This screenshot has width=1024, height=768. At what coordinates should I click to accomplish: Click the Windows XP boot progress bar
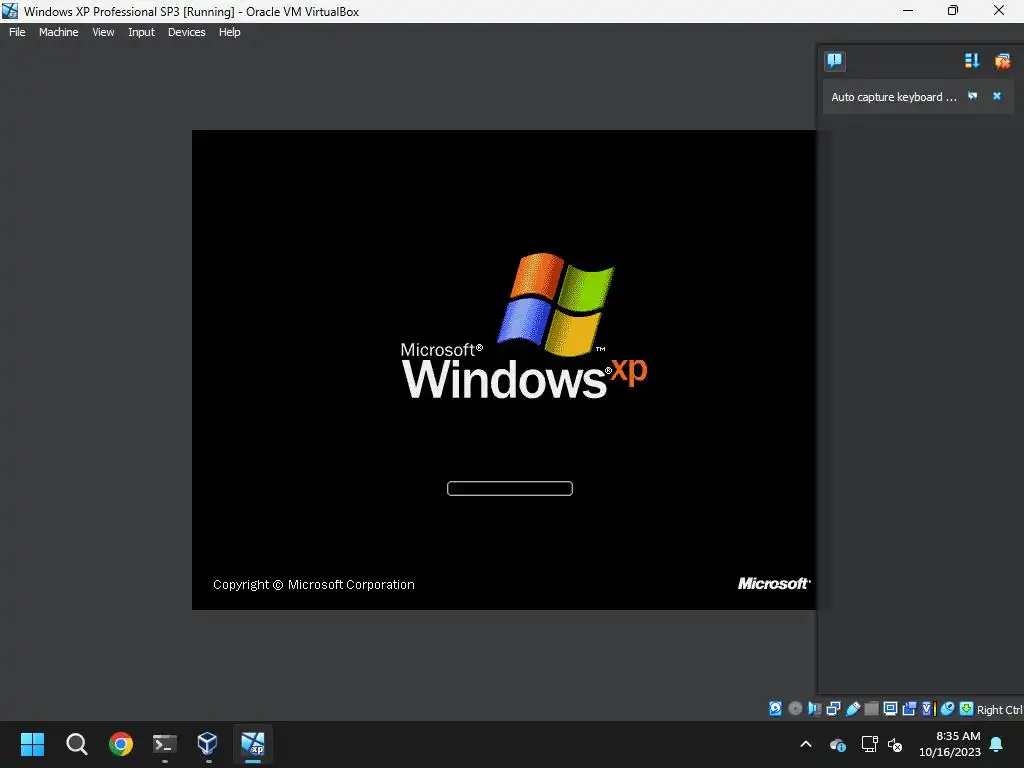509,488
